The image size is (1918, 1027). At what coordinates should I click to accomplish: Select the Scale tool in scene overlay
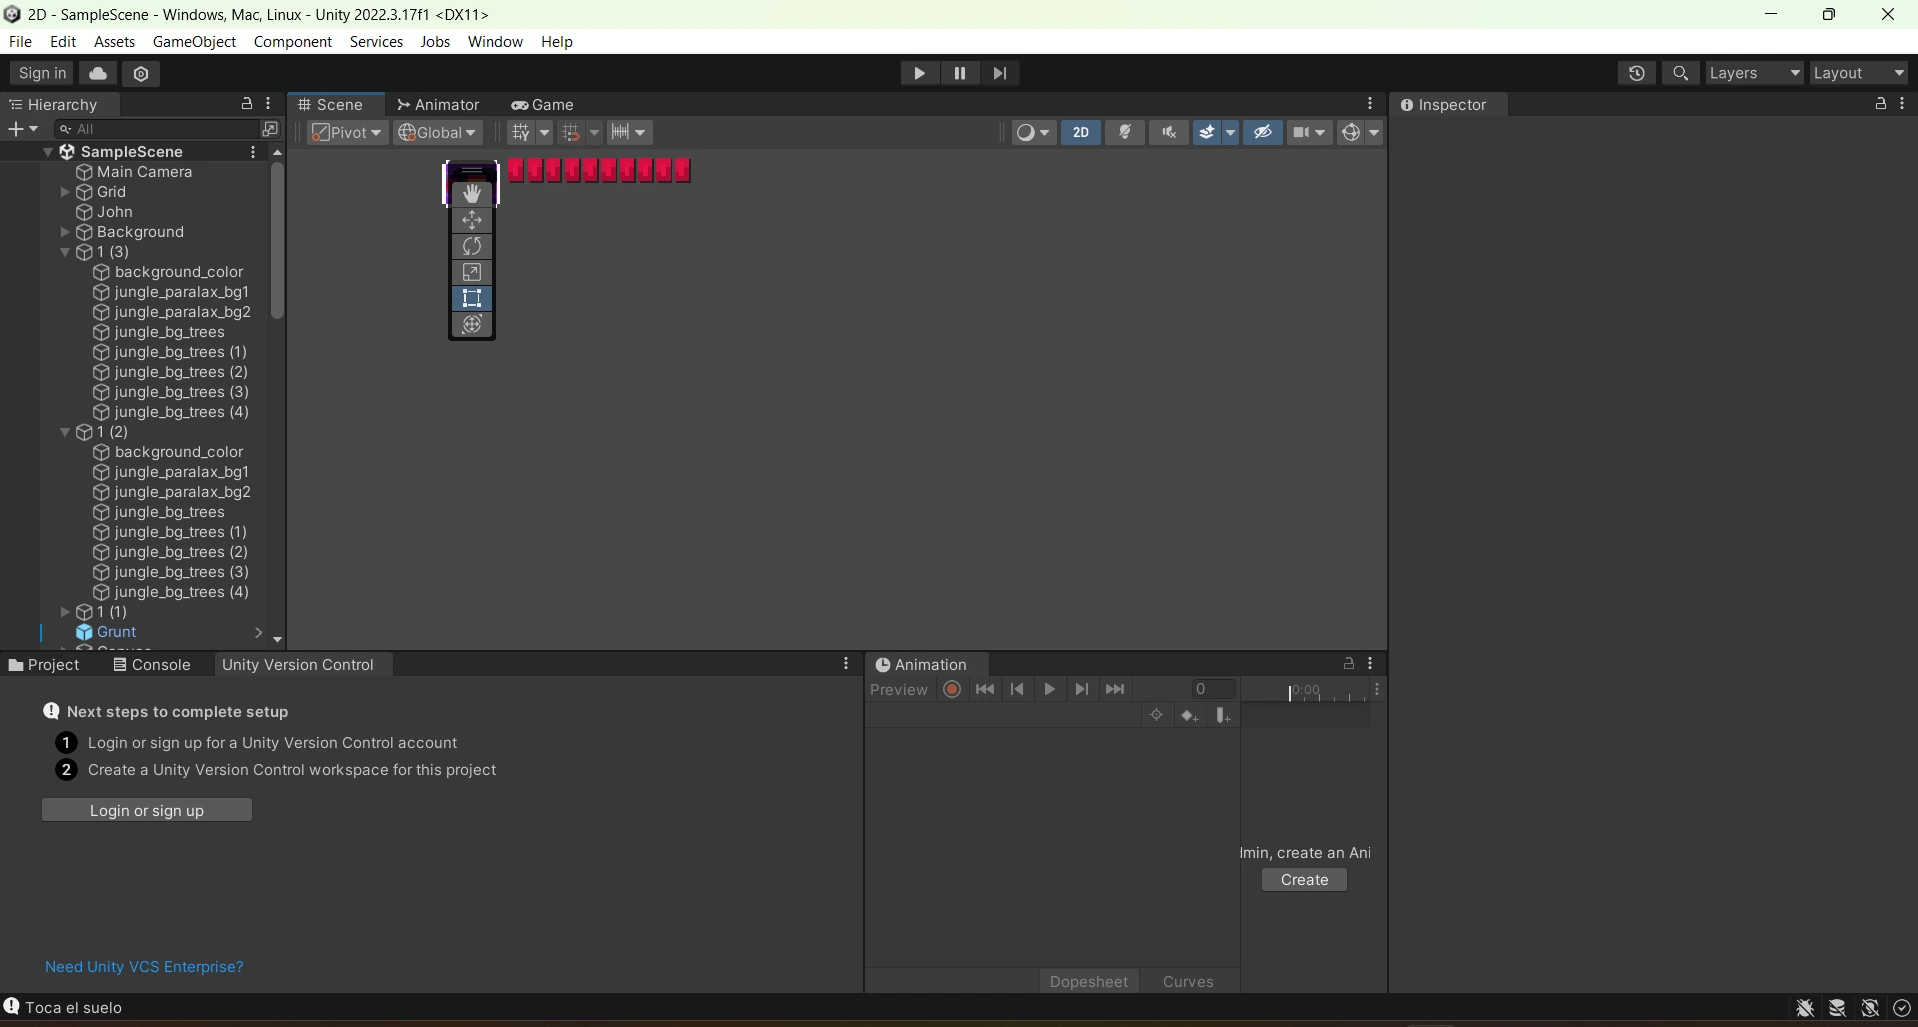472,272
